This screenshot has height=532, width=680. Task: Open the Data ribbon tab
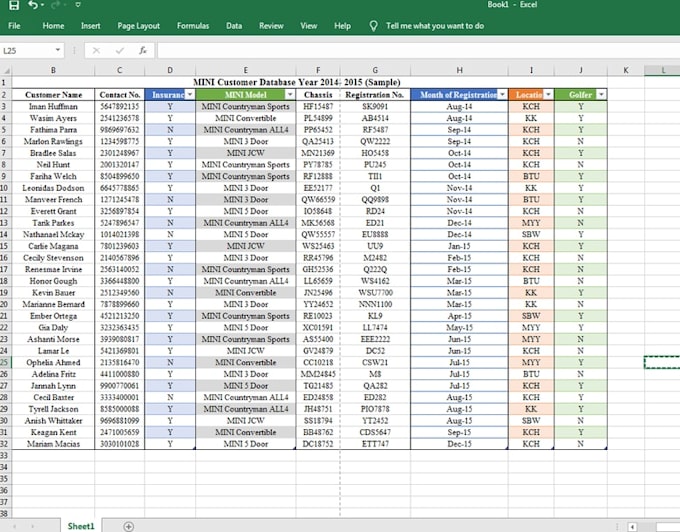tap(234, 26)
